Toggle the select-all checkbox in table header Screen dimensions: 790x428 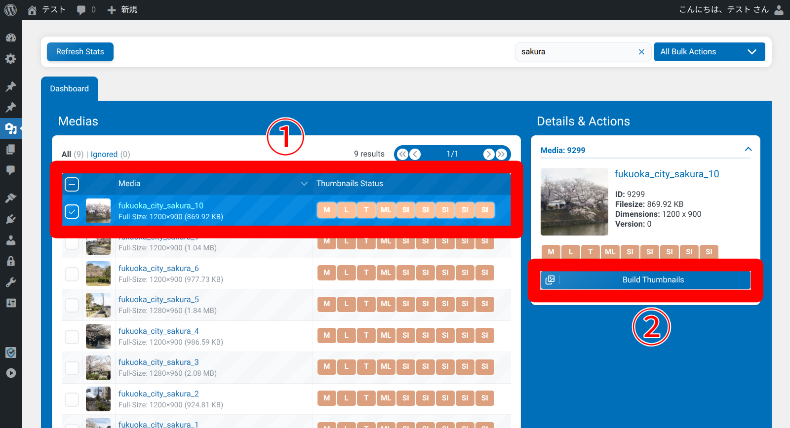(72, 184)
